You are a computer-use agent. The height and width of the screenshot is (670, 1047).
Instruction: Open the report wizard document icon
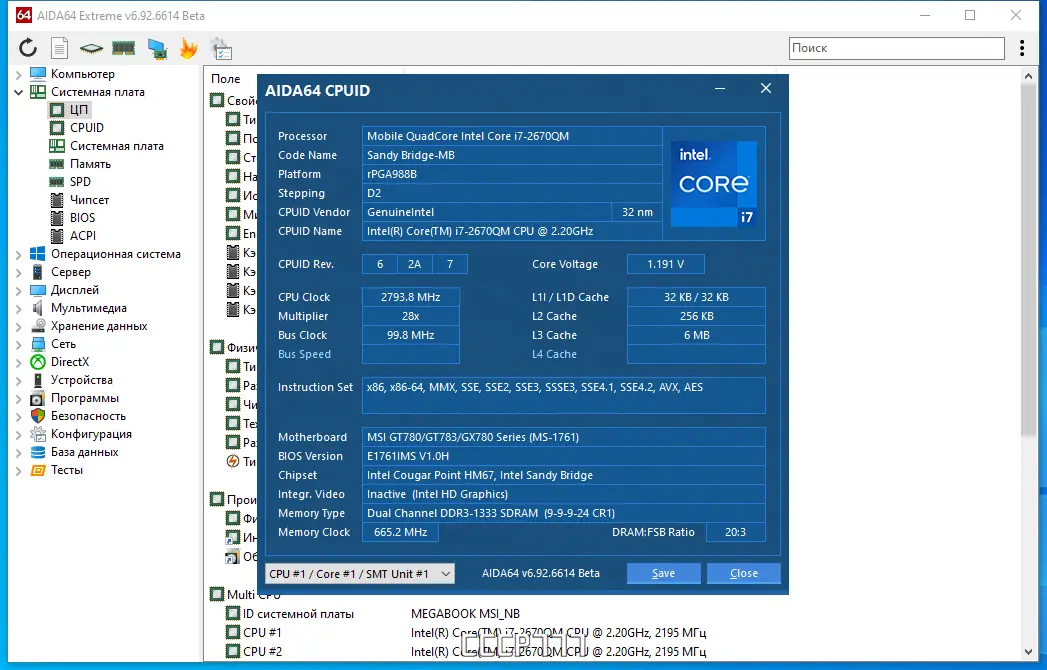point(58,47)
